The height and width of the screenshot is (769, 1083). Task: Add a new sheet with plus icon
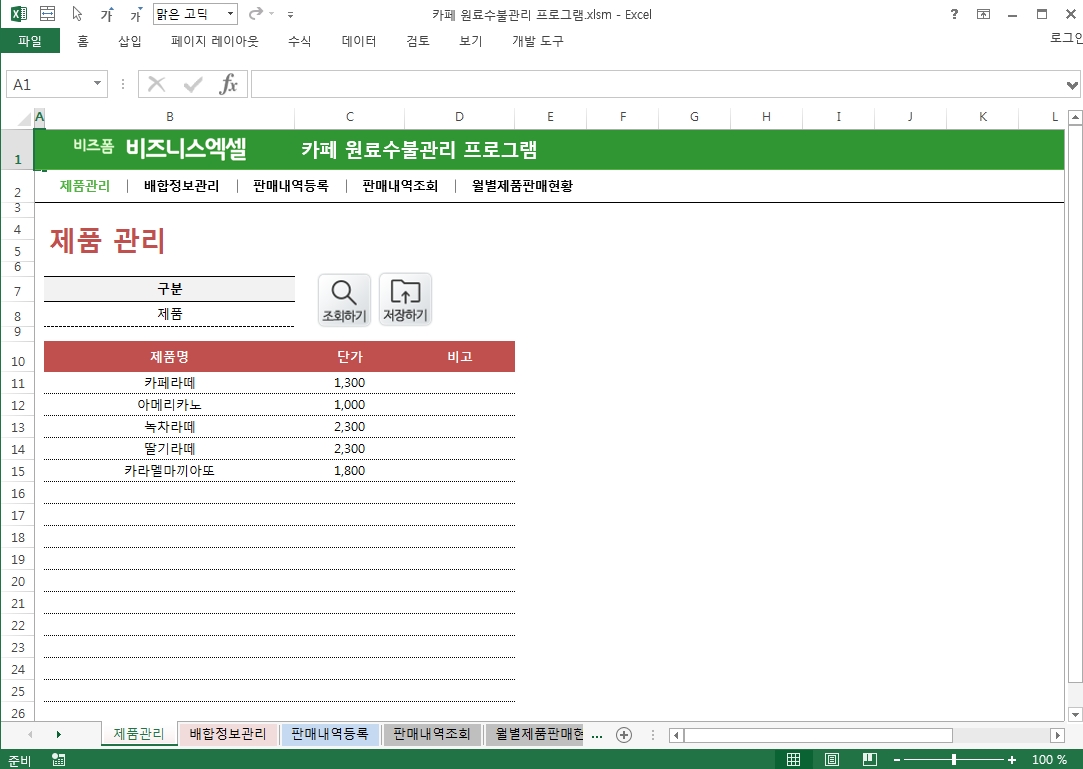(x=624, y=735)
